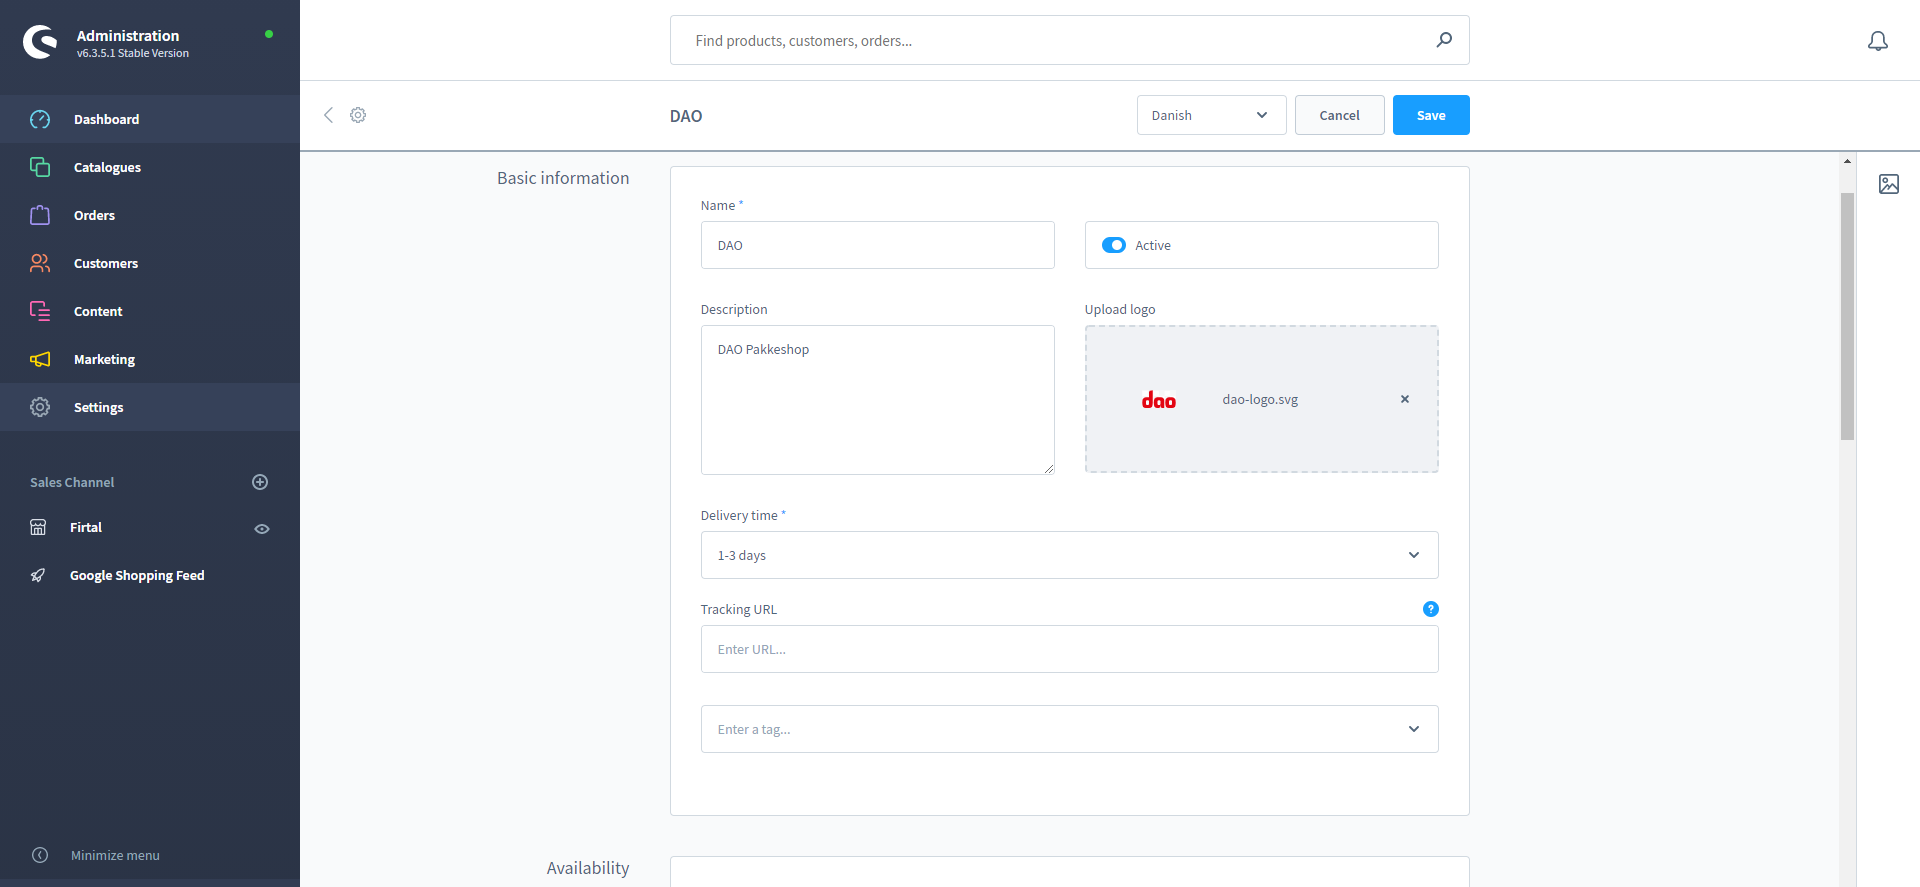Open the page settings gear next to back arrow
Screen dimensions: 1920x887
click(358, 115)
